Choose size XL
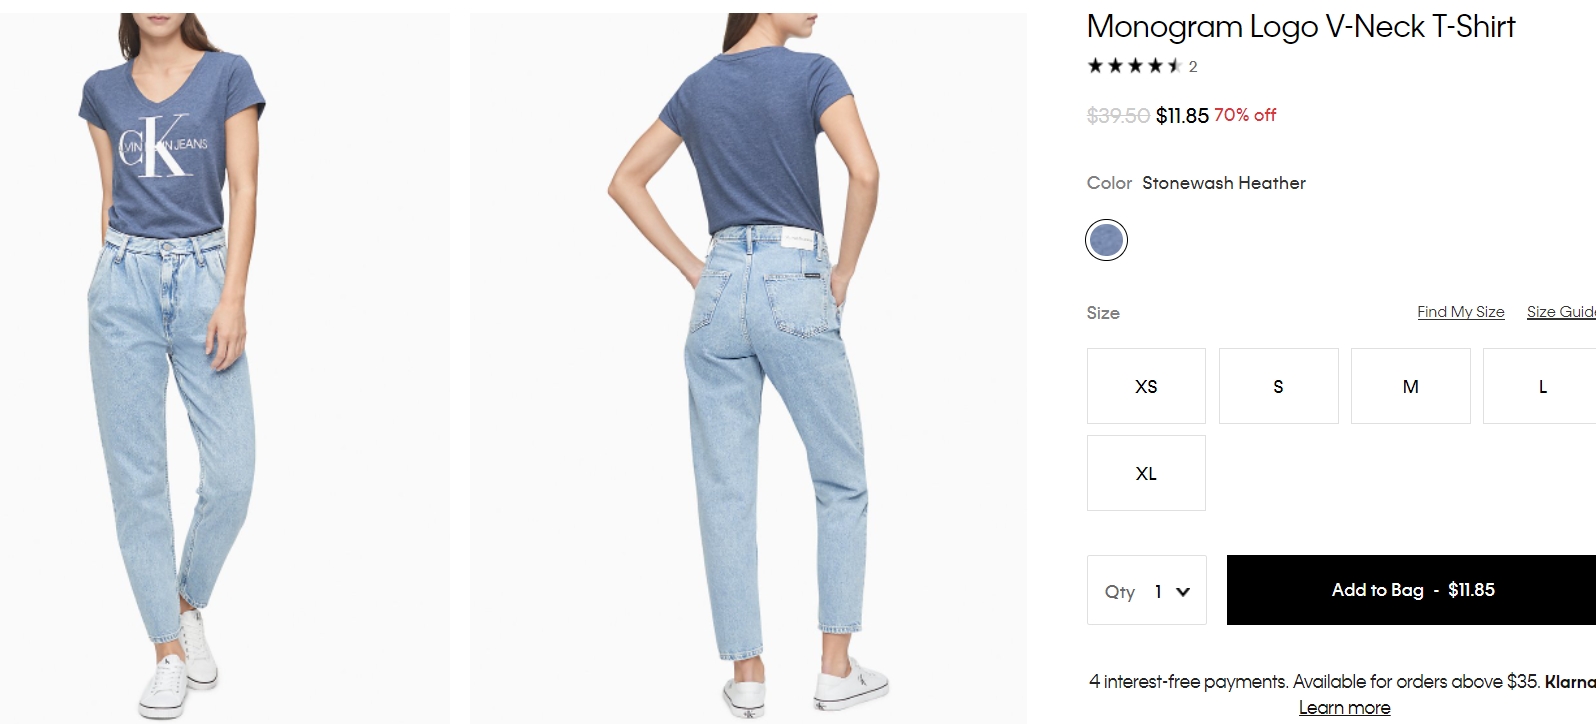 (x=1146, y=473)
